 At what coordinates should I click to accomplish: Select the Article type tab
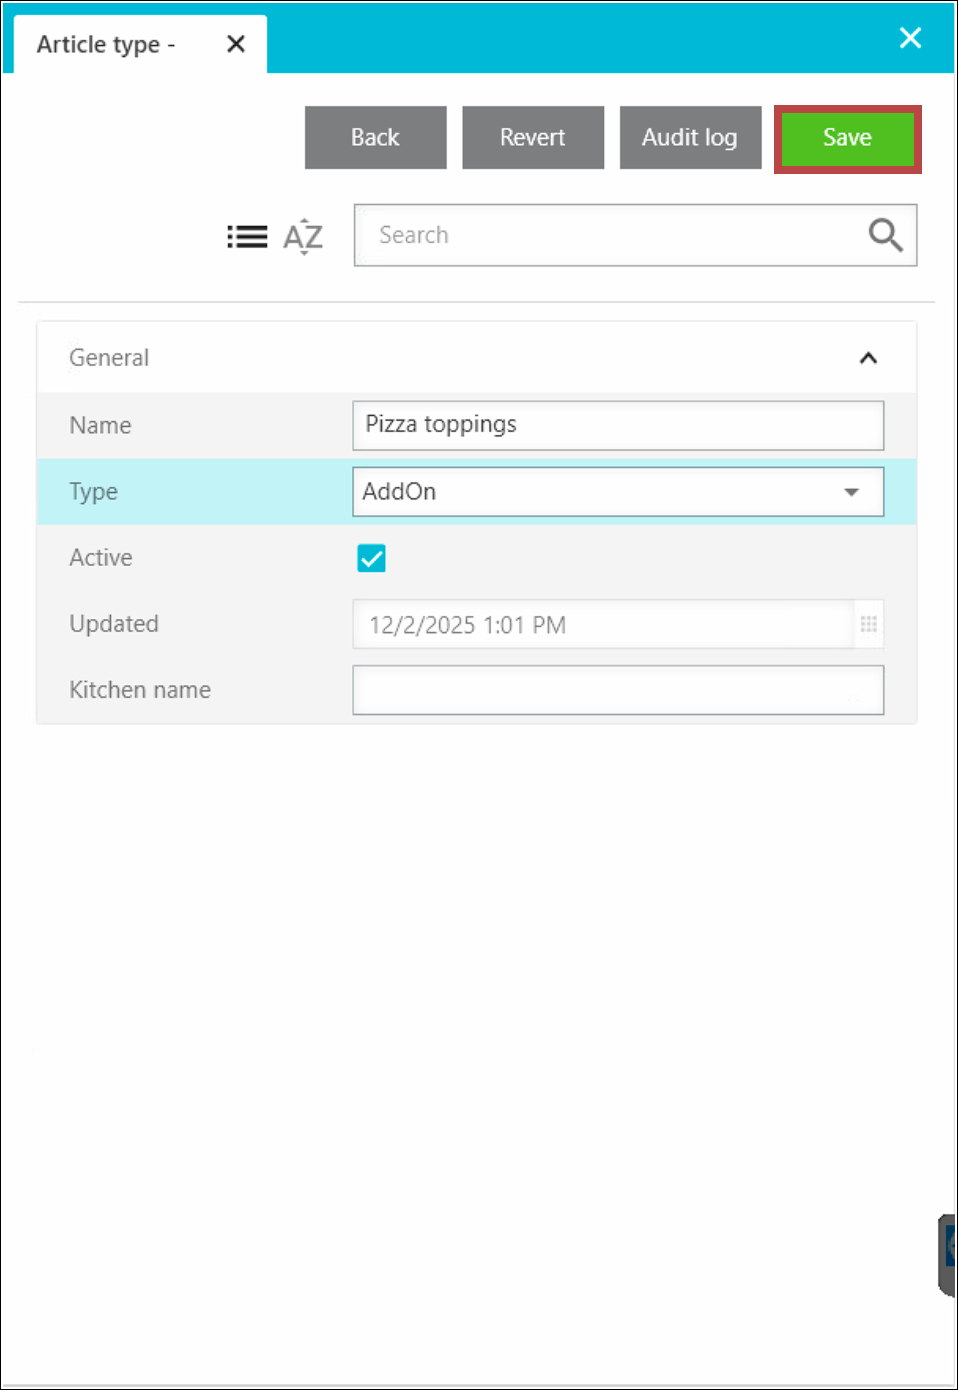[106, 45]
